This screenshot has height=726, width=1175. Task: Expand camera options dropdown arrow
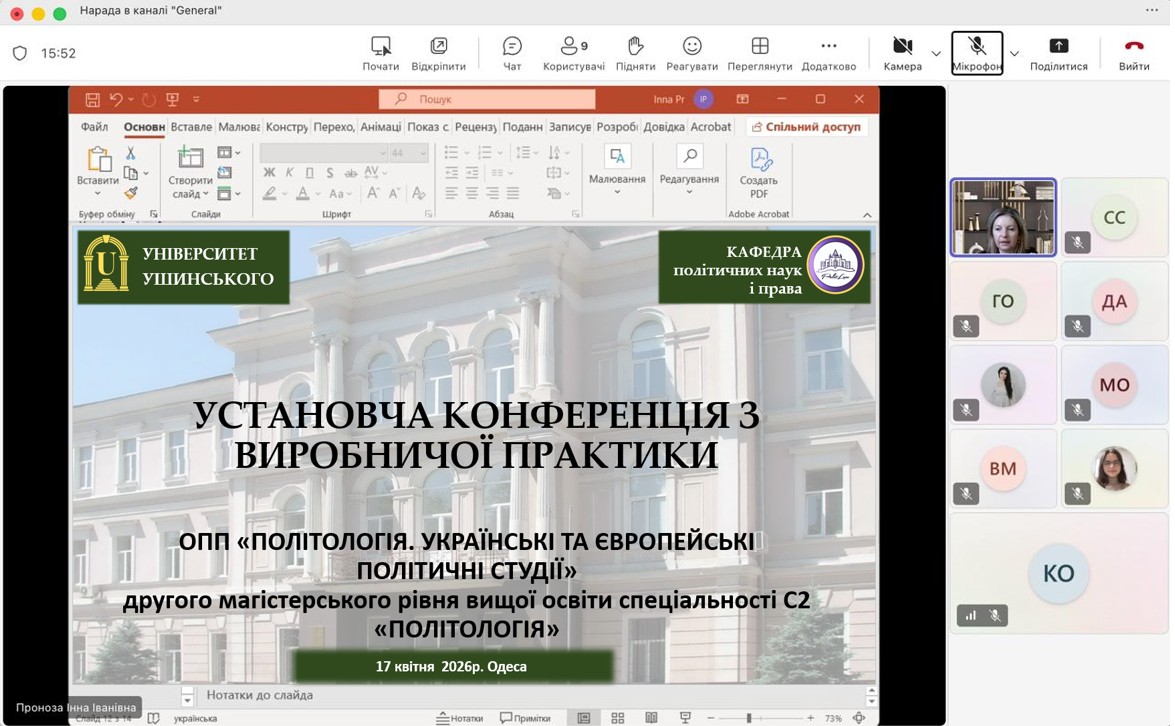[936, 54]
